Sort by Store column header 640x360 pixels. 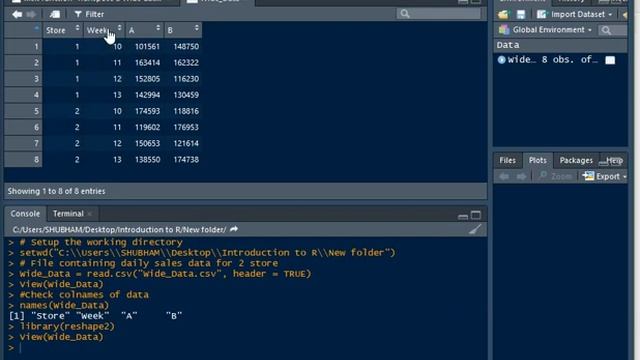click(63, 30)
